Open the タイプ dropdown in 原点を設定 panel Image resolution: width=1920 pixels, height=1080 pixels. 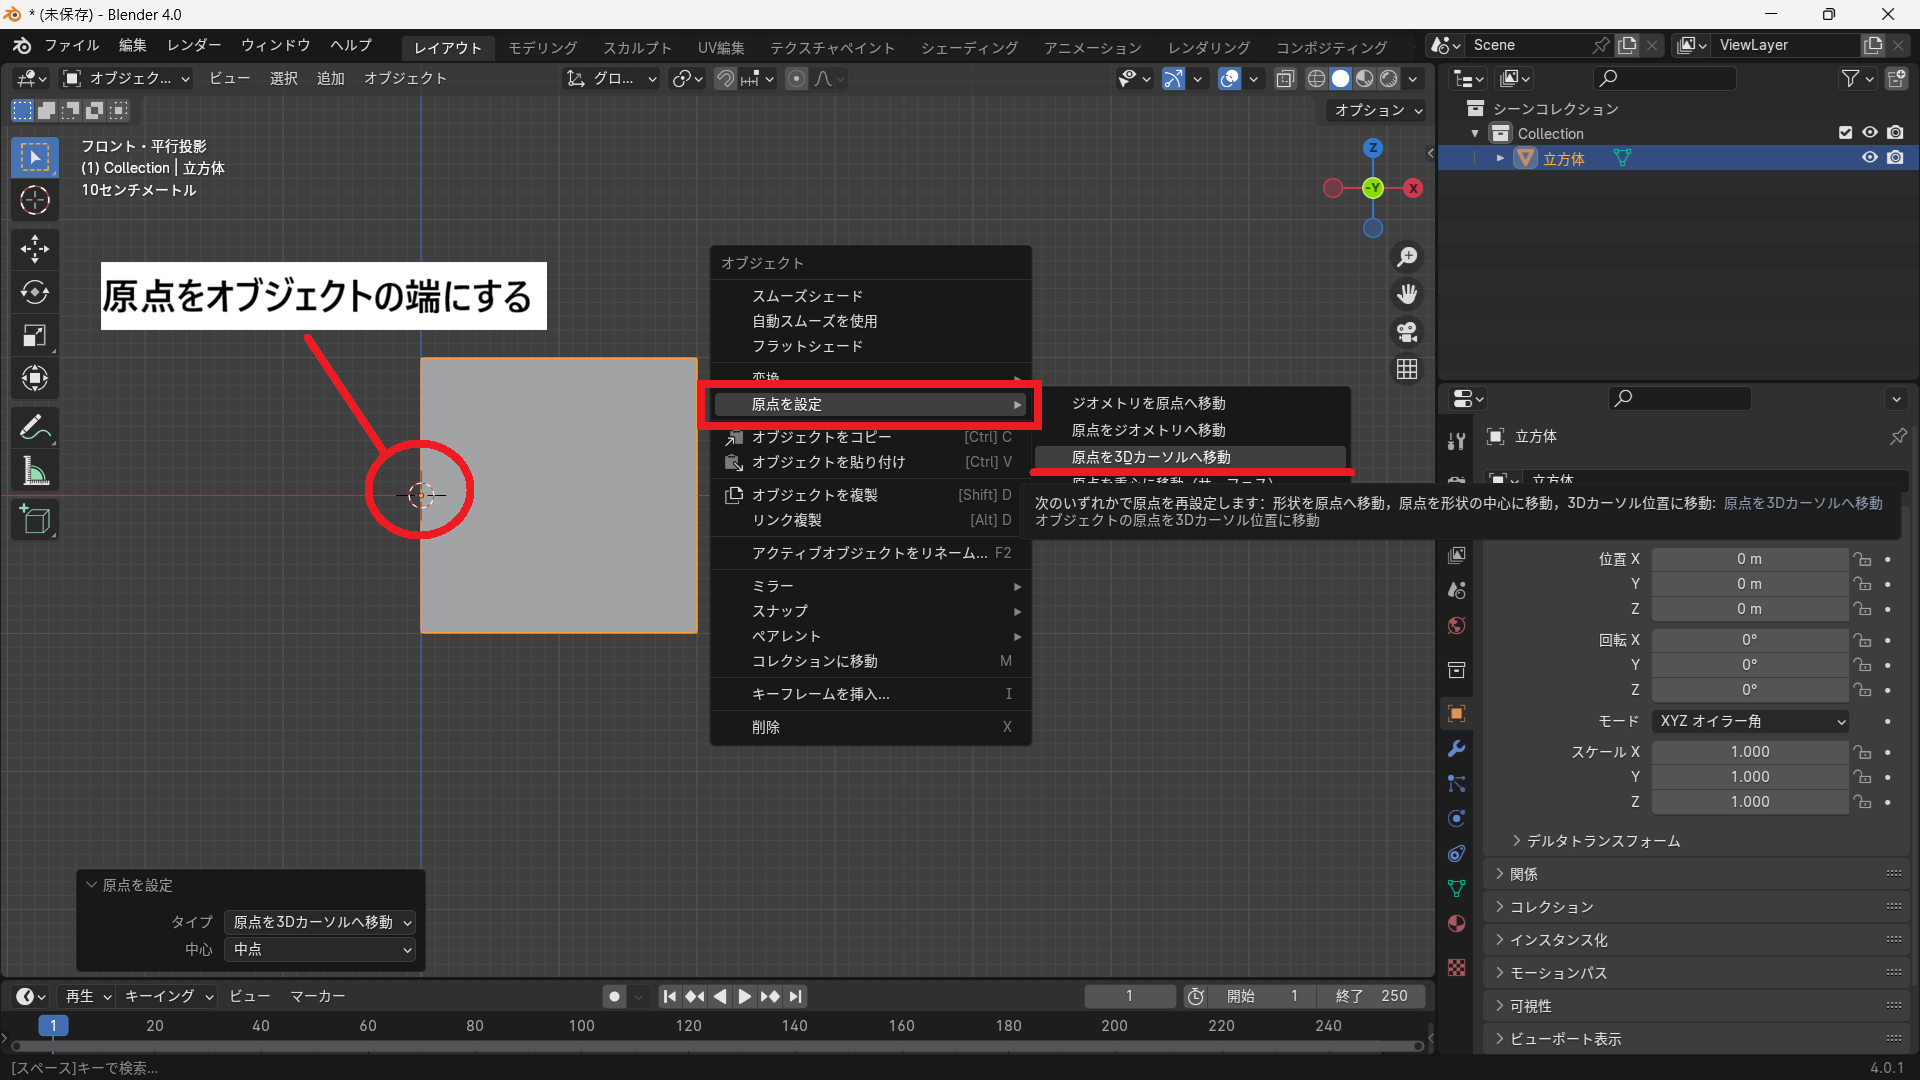(x=320, y=922)
